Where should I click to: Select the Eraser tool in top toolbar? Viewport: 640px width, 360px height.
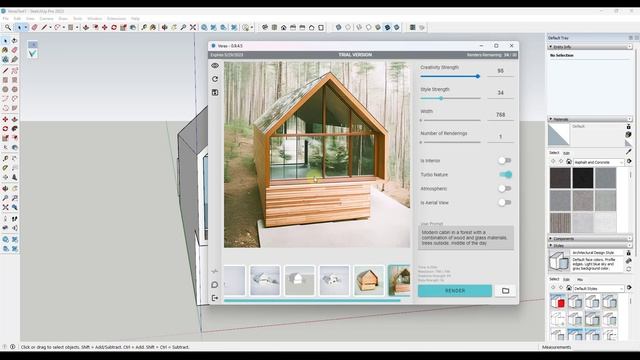pos(35,27)
